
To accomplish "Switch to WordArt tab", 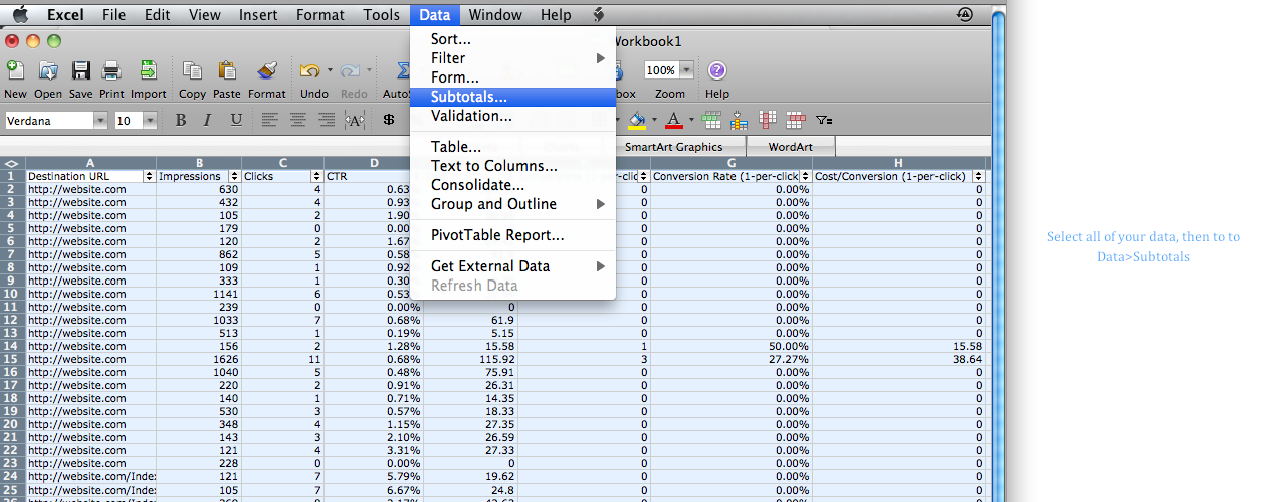I will point(790,147).
